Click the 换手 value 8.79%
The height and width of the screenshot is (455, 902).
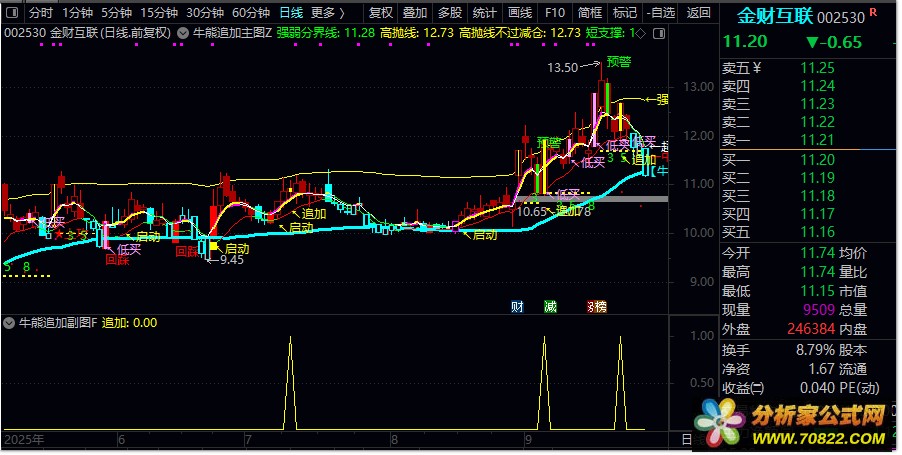coord(815,350)
